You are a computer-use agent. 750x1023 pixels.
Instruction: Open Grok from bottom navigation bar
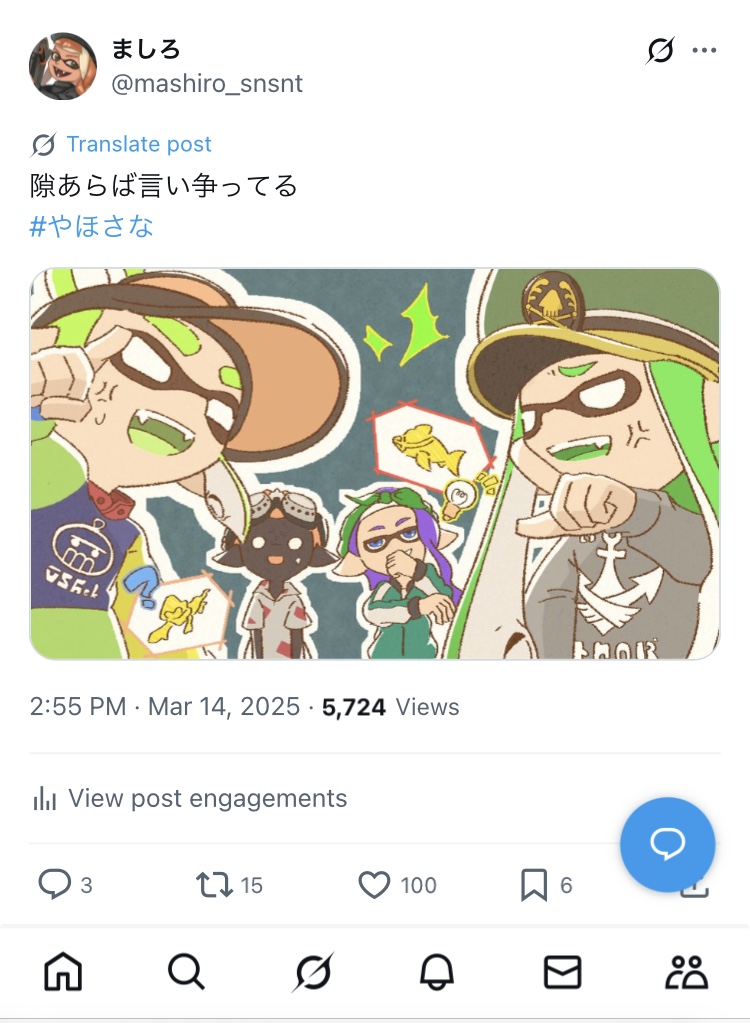(x=312, y=972)
